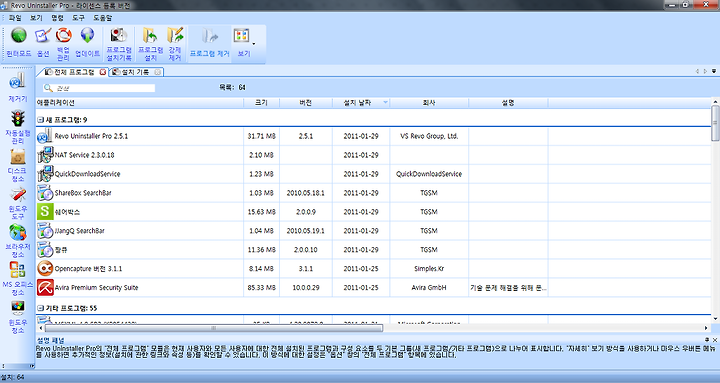The width and height of the screenshot is (720, 383).
Task: Open Windows Tools sidebar icon
Action: point(18,195)
